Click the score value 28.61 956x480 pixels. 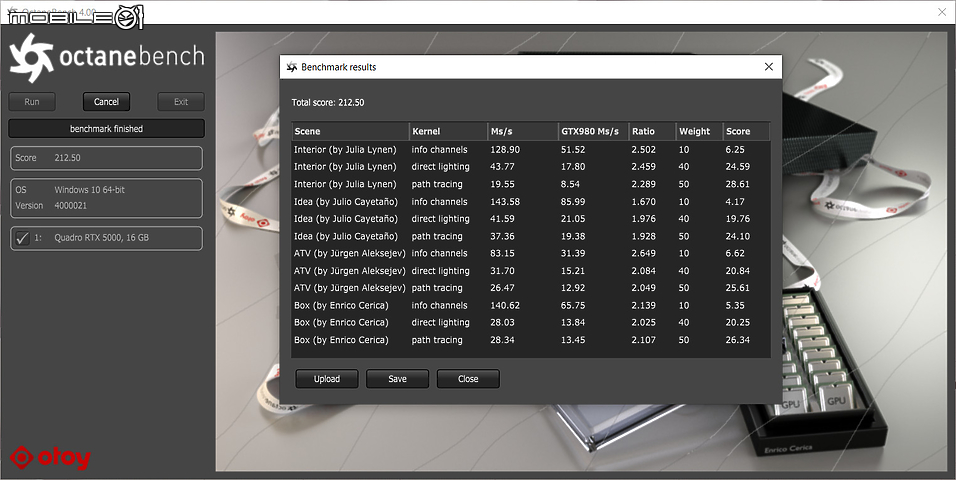[738, 184]
